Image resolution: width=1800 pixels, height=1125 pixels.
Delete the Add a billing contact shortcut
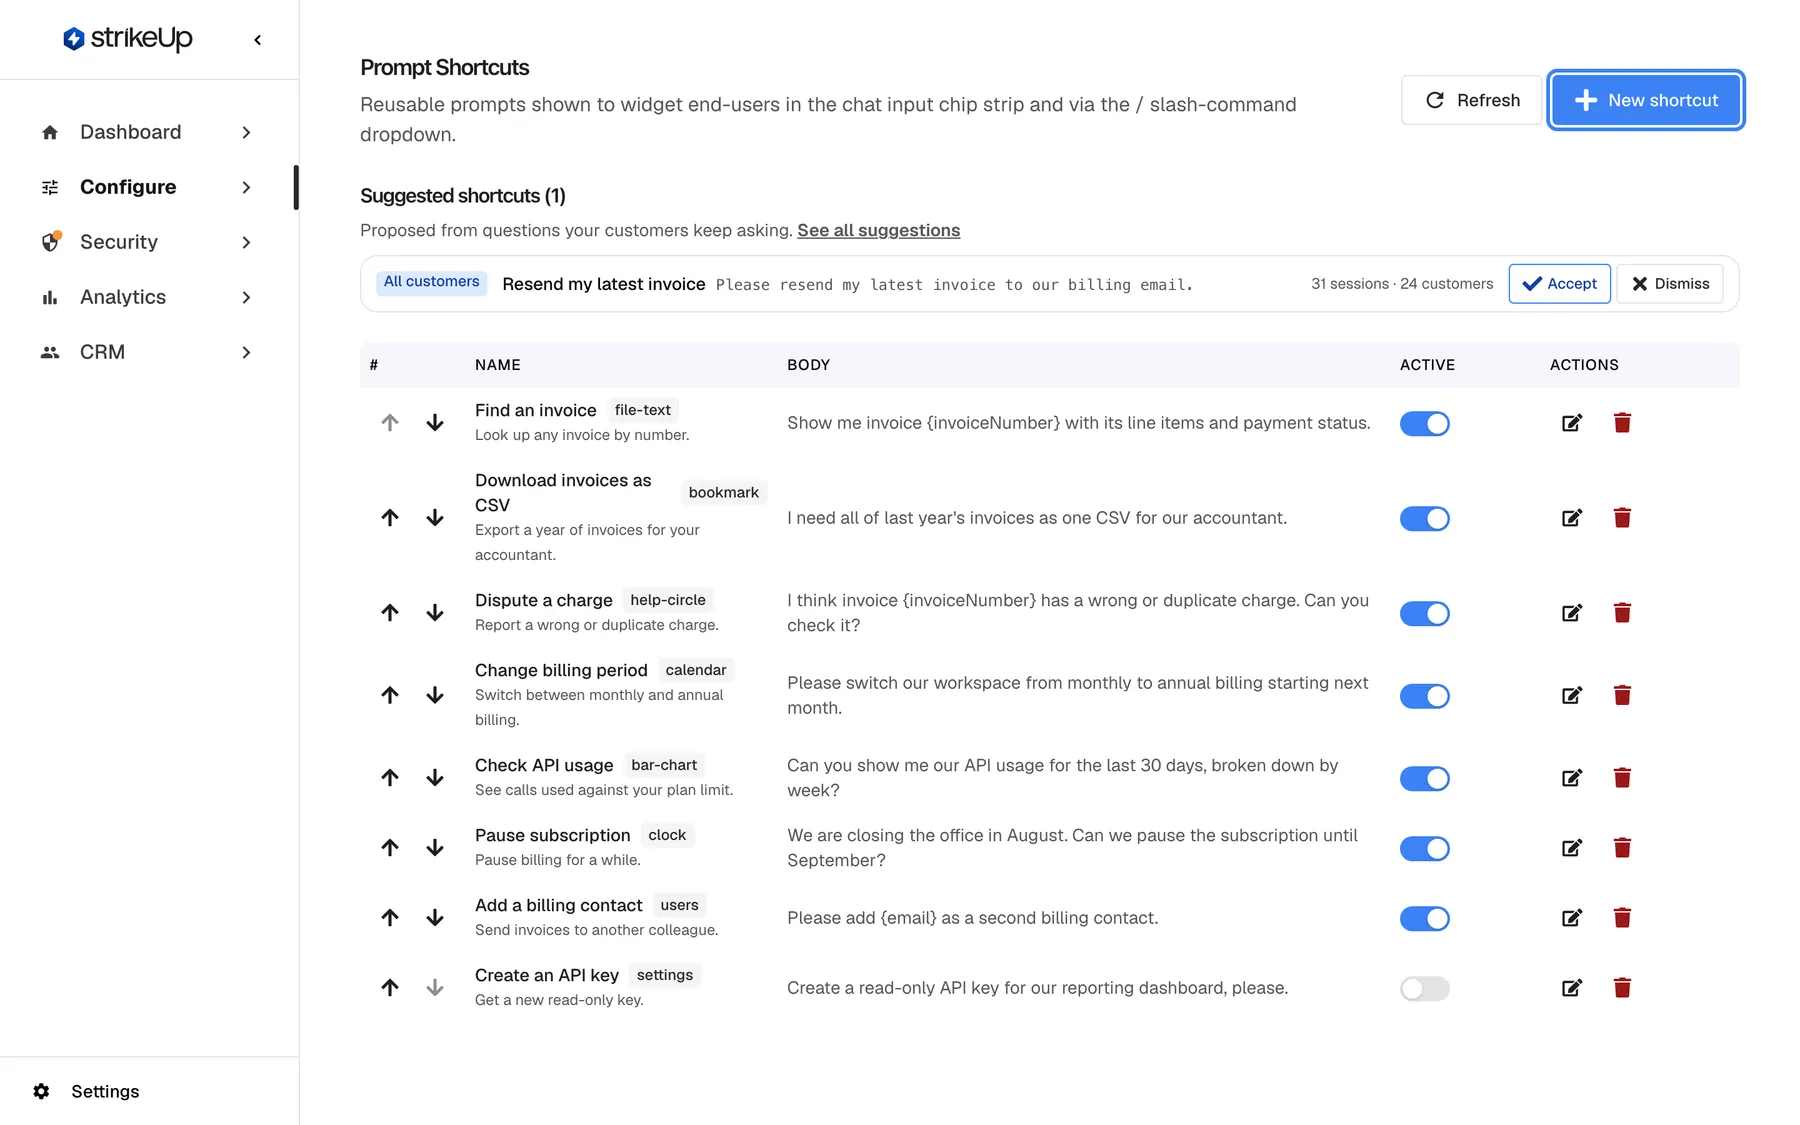pyautogui.click(x=1622, y=918)
